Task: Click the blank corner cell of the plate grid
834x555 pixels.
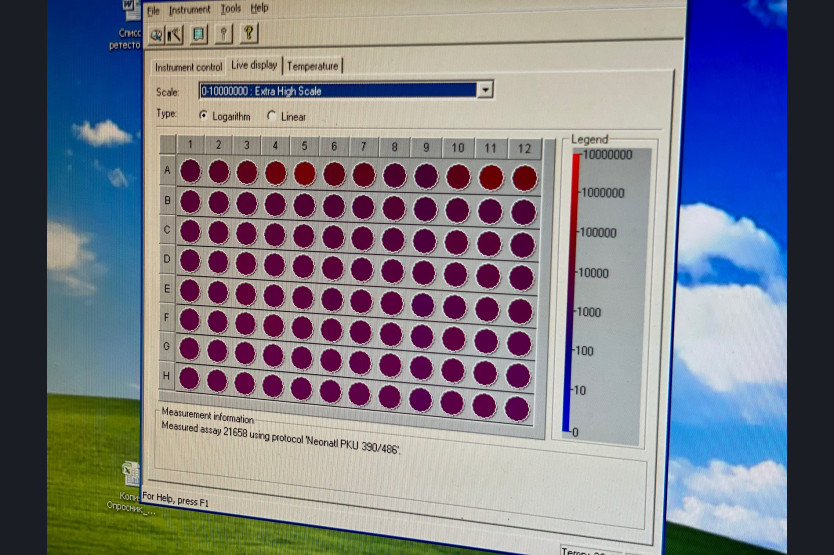Action: (x=168, y=144)
